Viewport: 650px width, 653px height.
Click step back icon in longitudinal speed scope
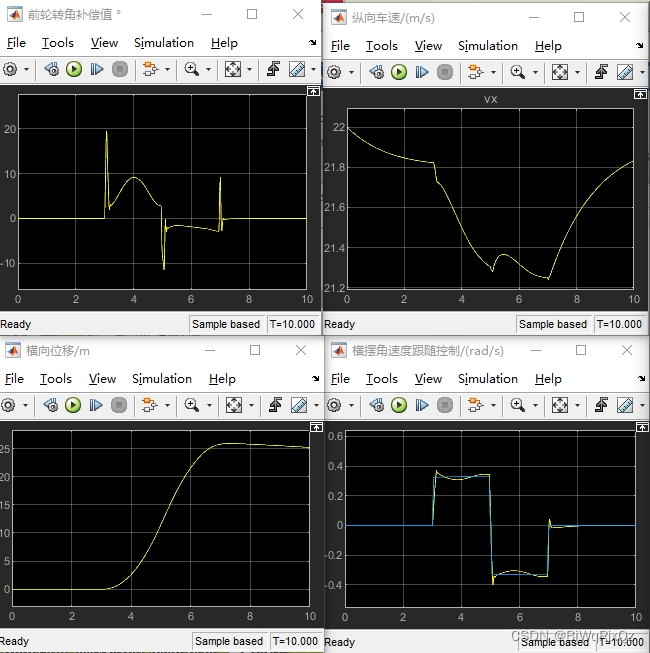click(377, 72)
